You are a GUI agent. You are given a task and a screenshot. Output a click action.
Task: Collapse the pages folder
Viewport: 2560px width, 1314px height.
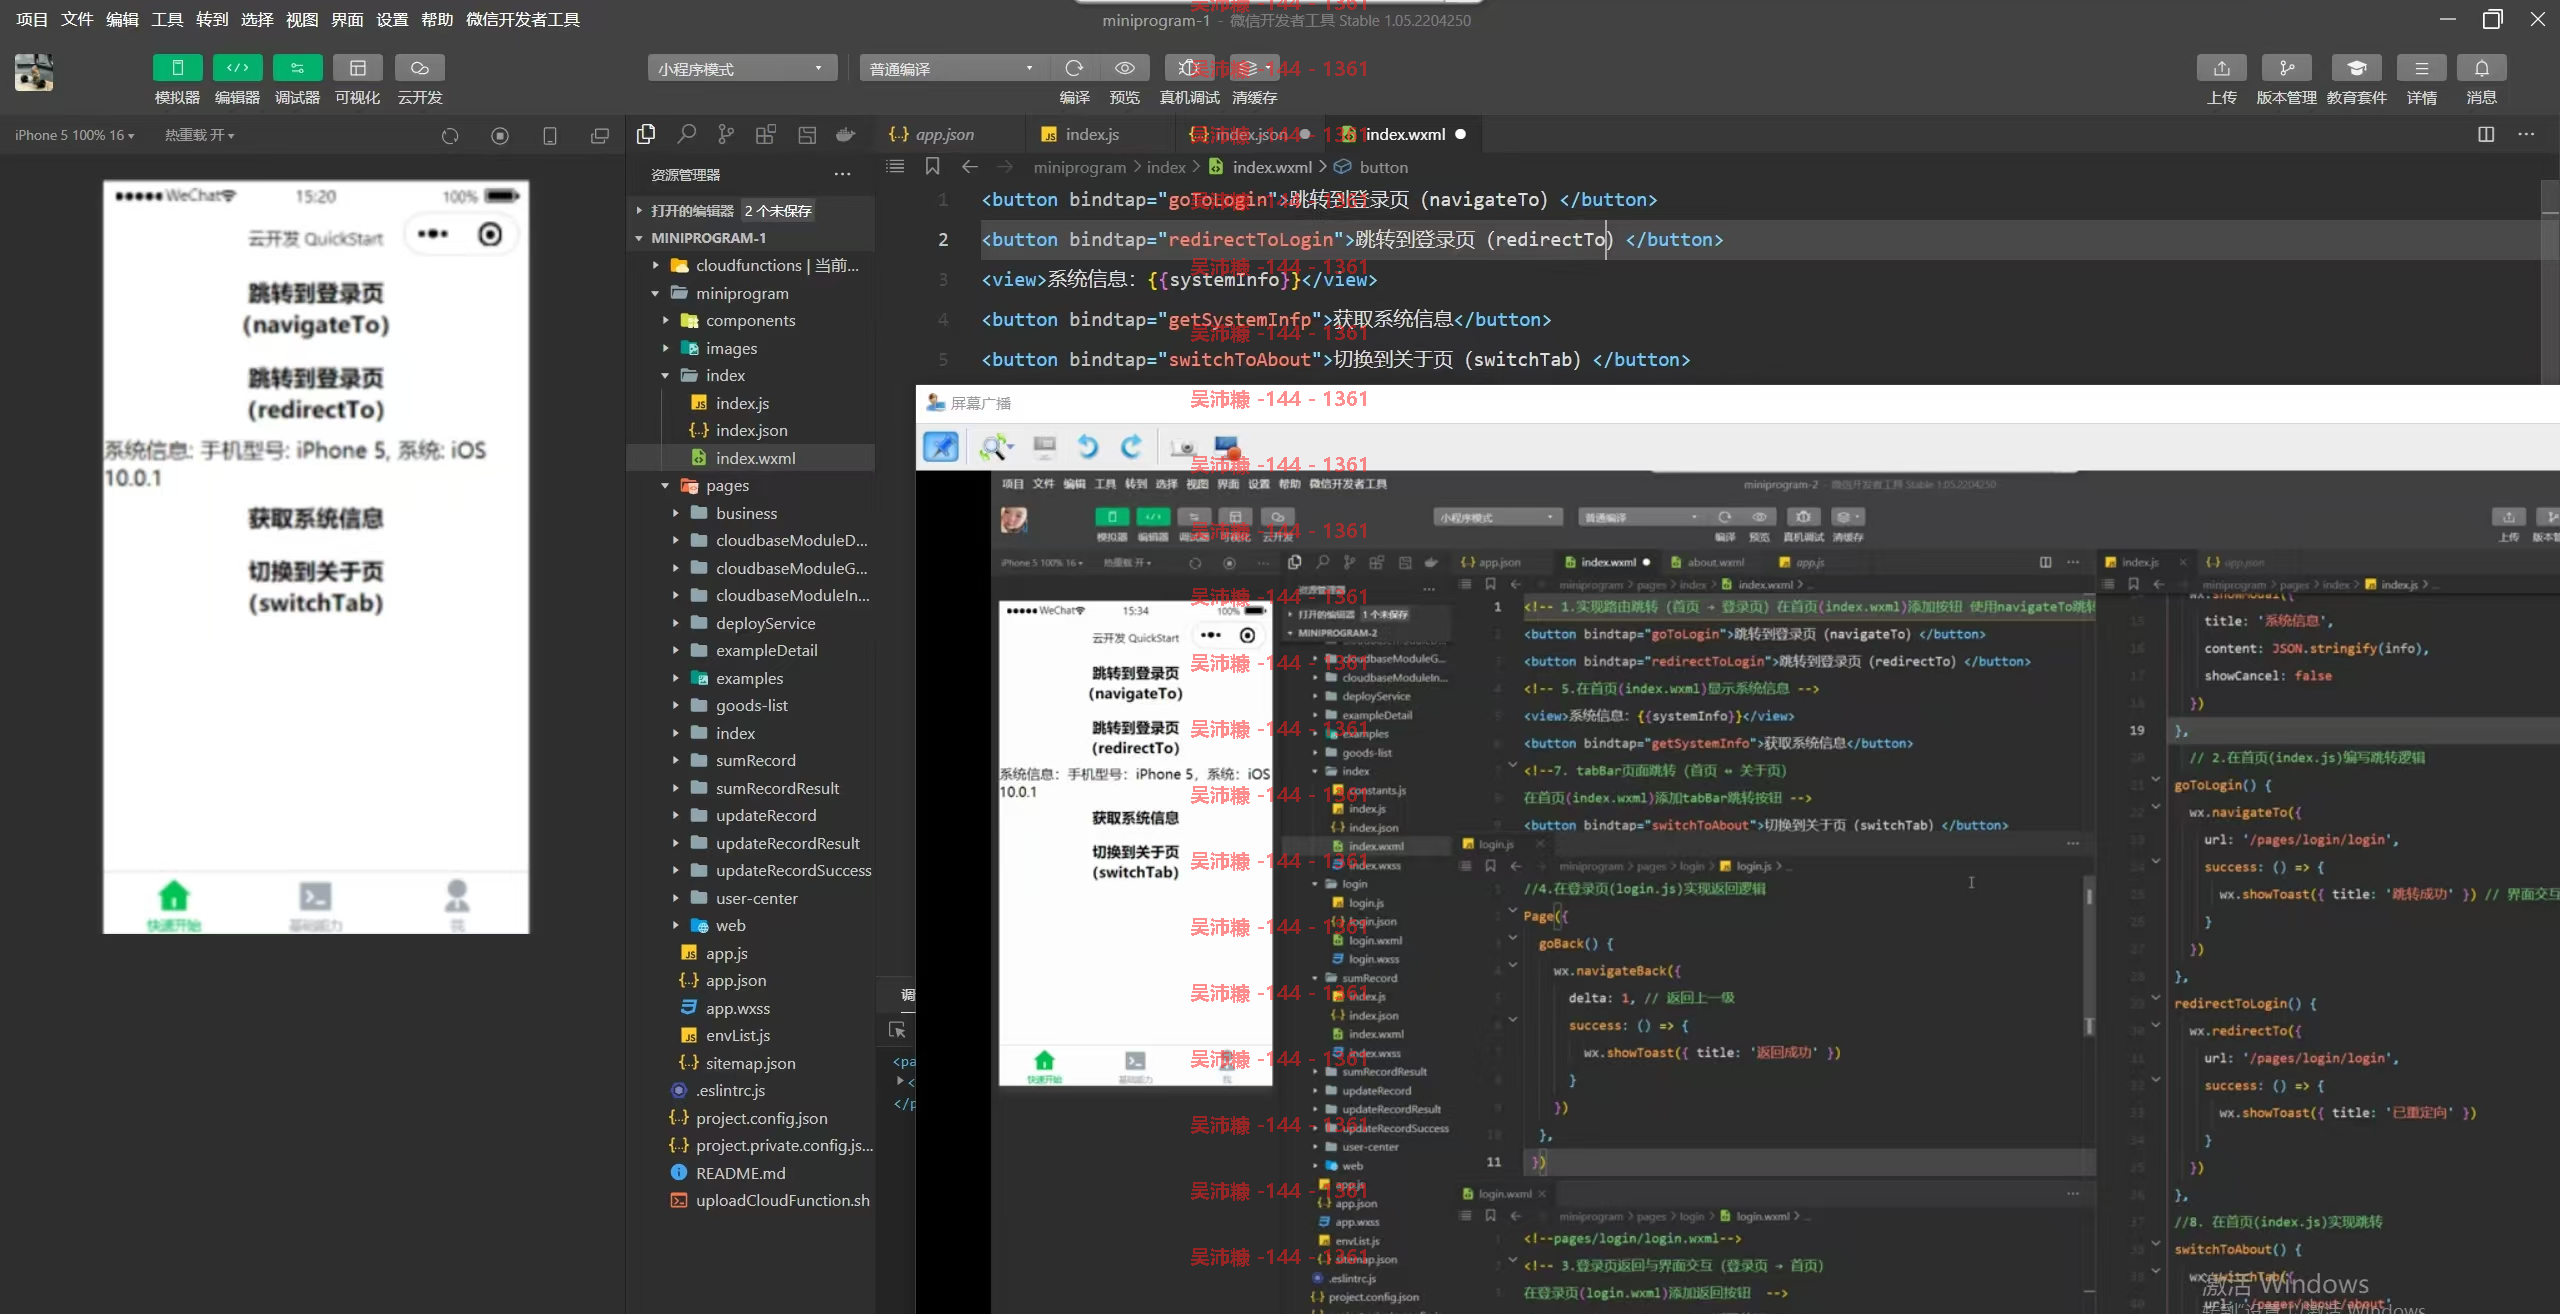[750, 485]
